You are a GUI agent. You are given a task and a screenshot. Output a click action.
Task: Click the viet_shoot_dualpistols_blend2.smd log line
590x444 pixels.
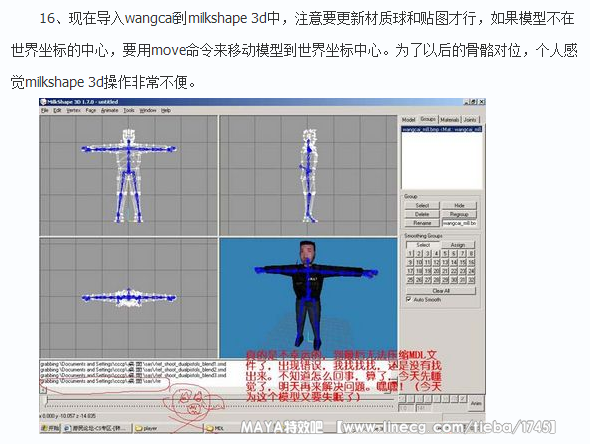point(133,370)
